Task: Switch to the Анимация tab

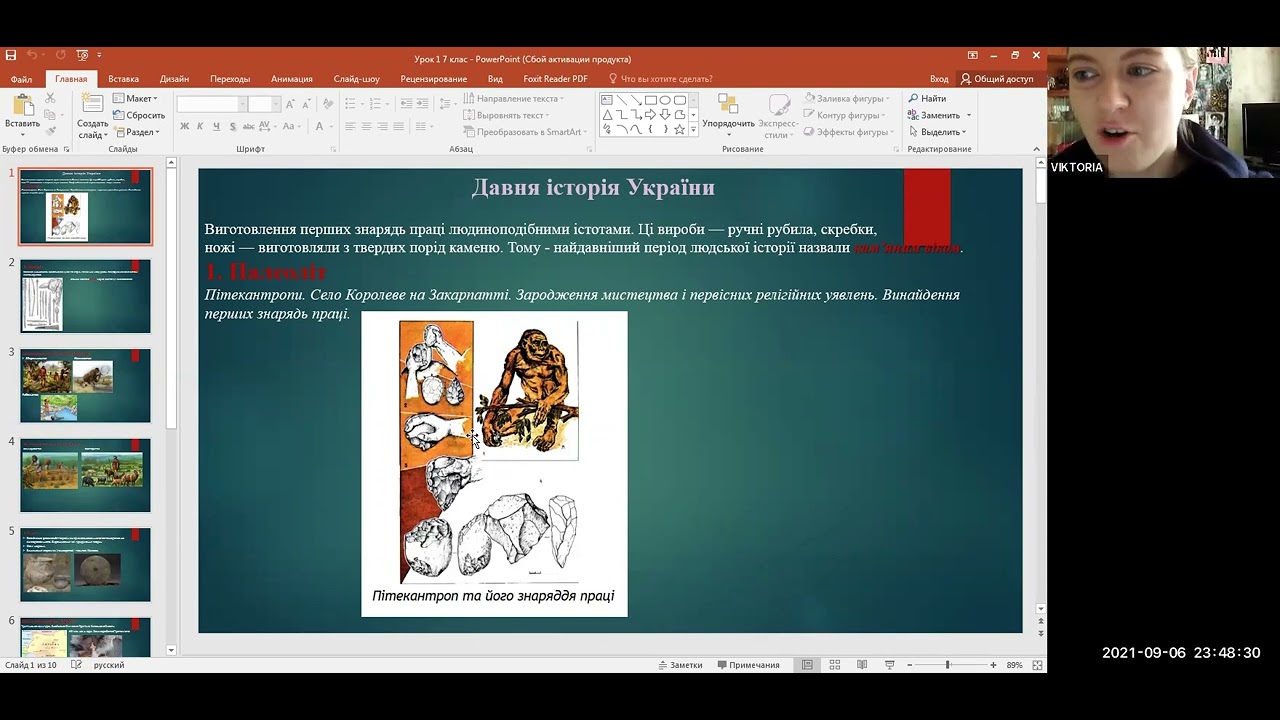Action: tap(292, 79)
